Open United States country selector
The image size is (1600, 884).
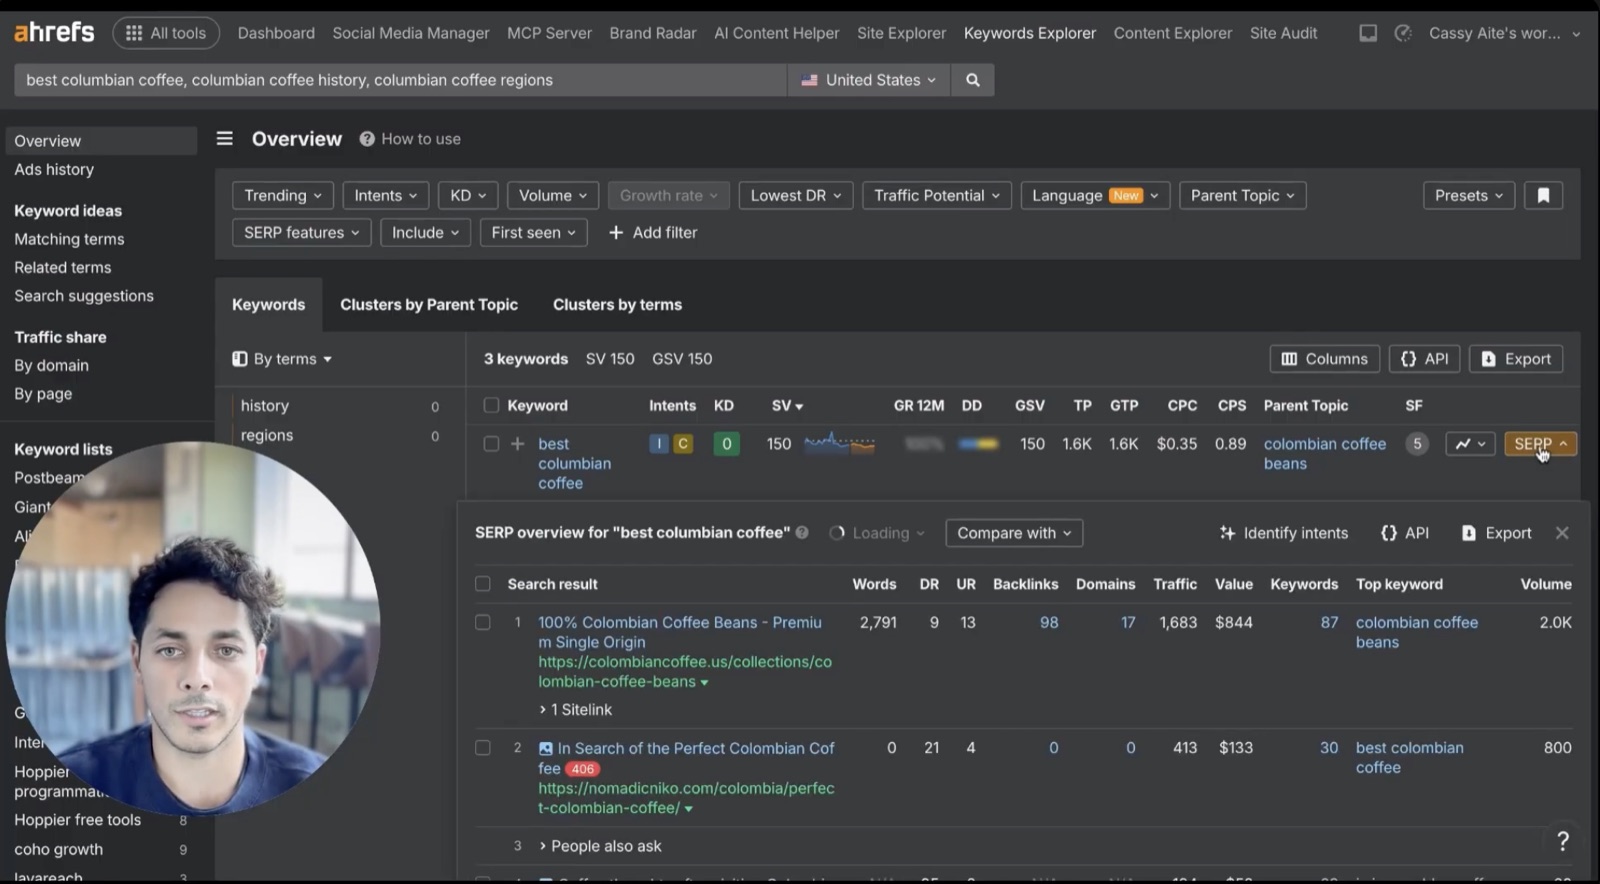[x=869, y=80]
